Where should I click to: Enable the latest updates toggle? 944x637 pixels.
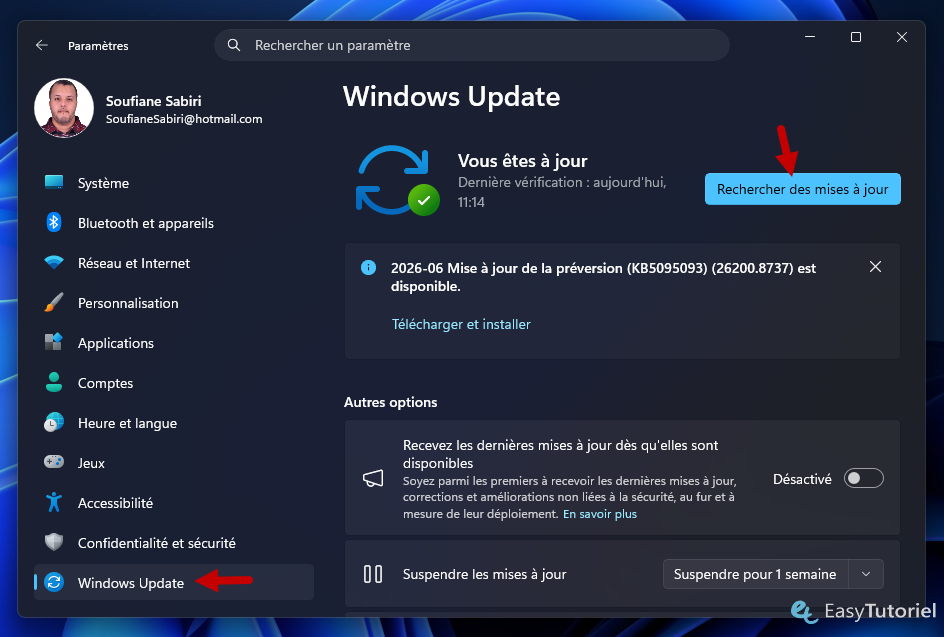pyautogui.click(x=863, y=479)
